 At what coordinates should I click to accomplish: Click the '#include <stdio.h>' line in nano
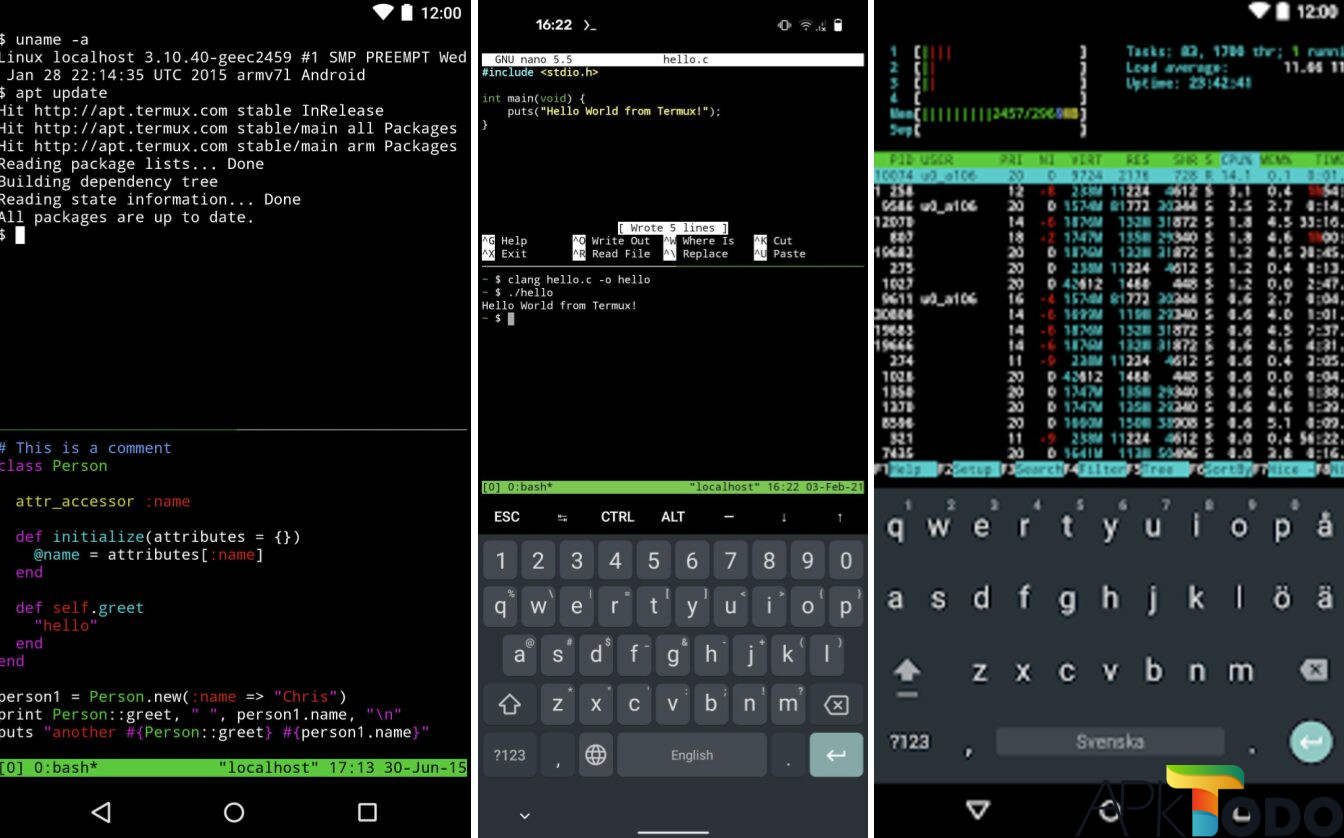coord(540,73)
